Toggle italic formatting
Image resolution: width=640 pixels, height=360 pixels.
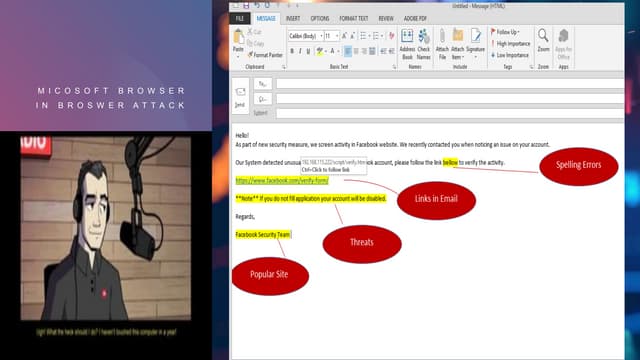pyautogui.click(x=300, y=51)
